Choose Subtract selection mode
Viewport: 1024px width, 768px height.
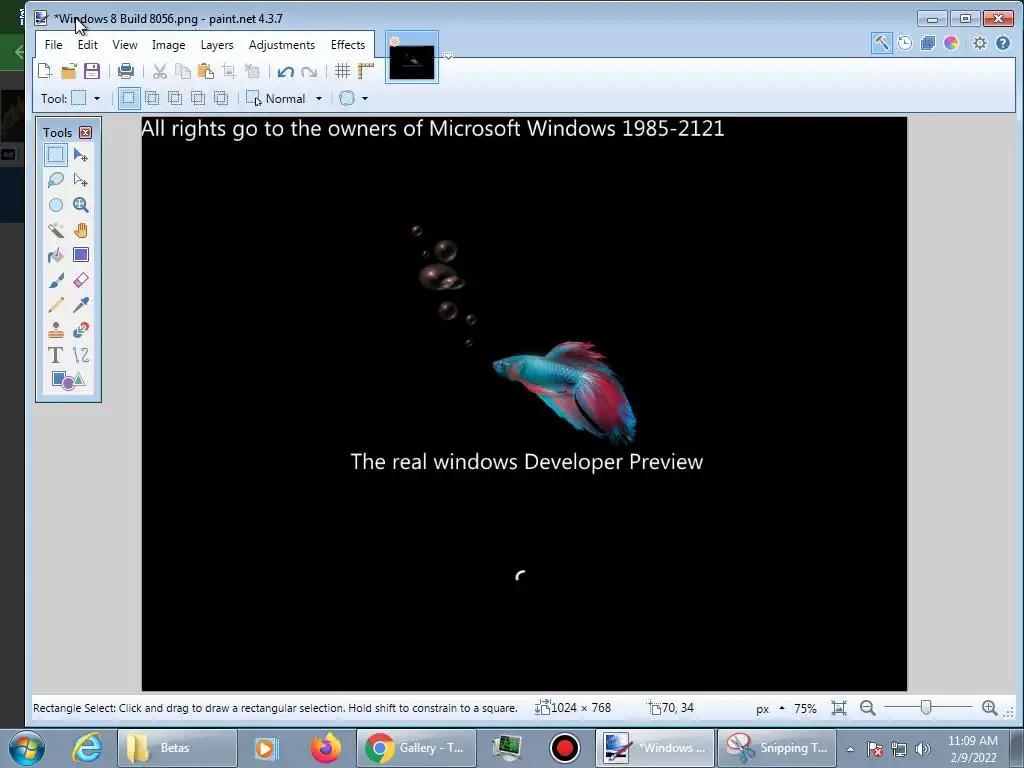(x=174, y=99)
